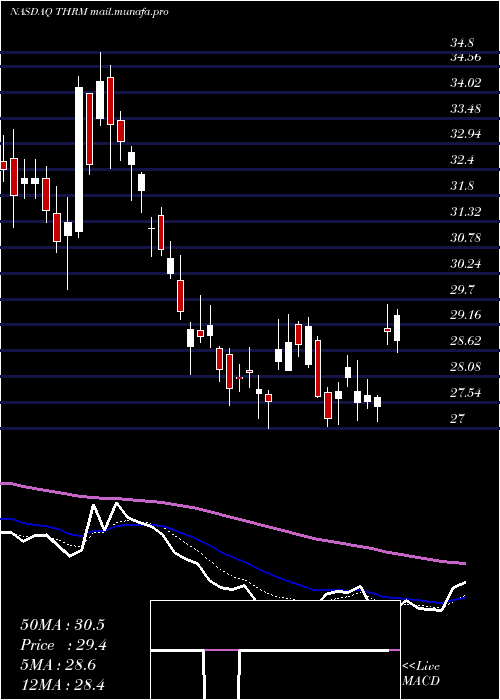The width and height of the screenshot is (500, 700).
Task: Click the 30.78 price axis label
Action: 466,237
